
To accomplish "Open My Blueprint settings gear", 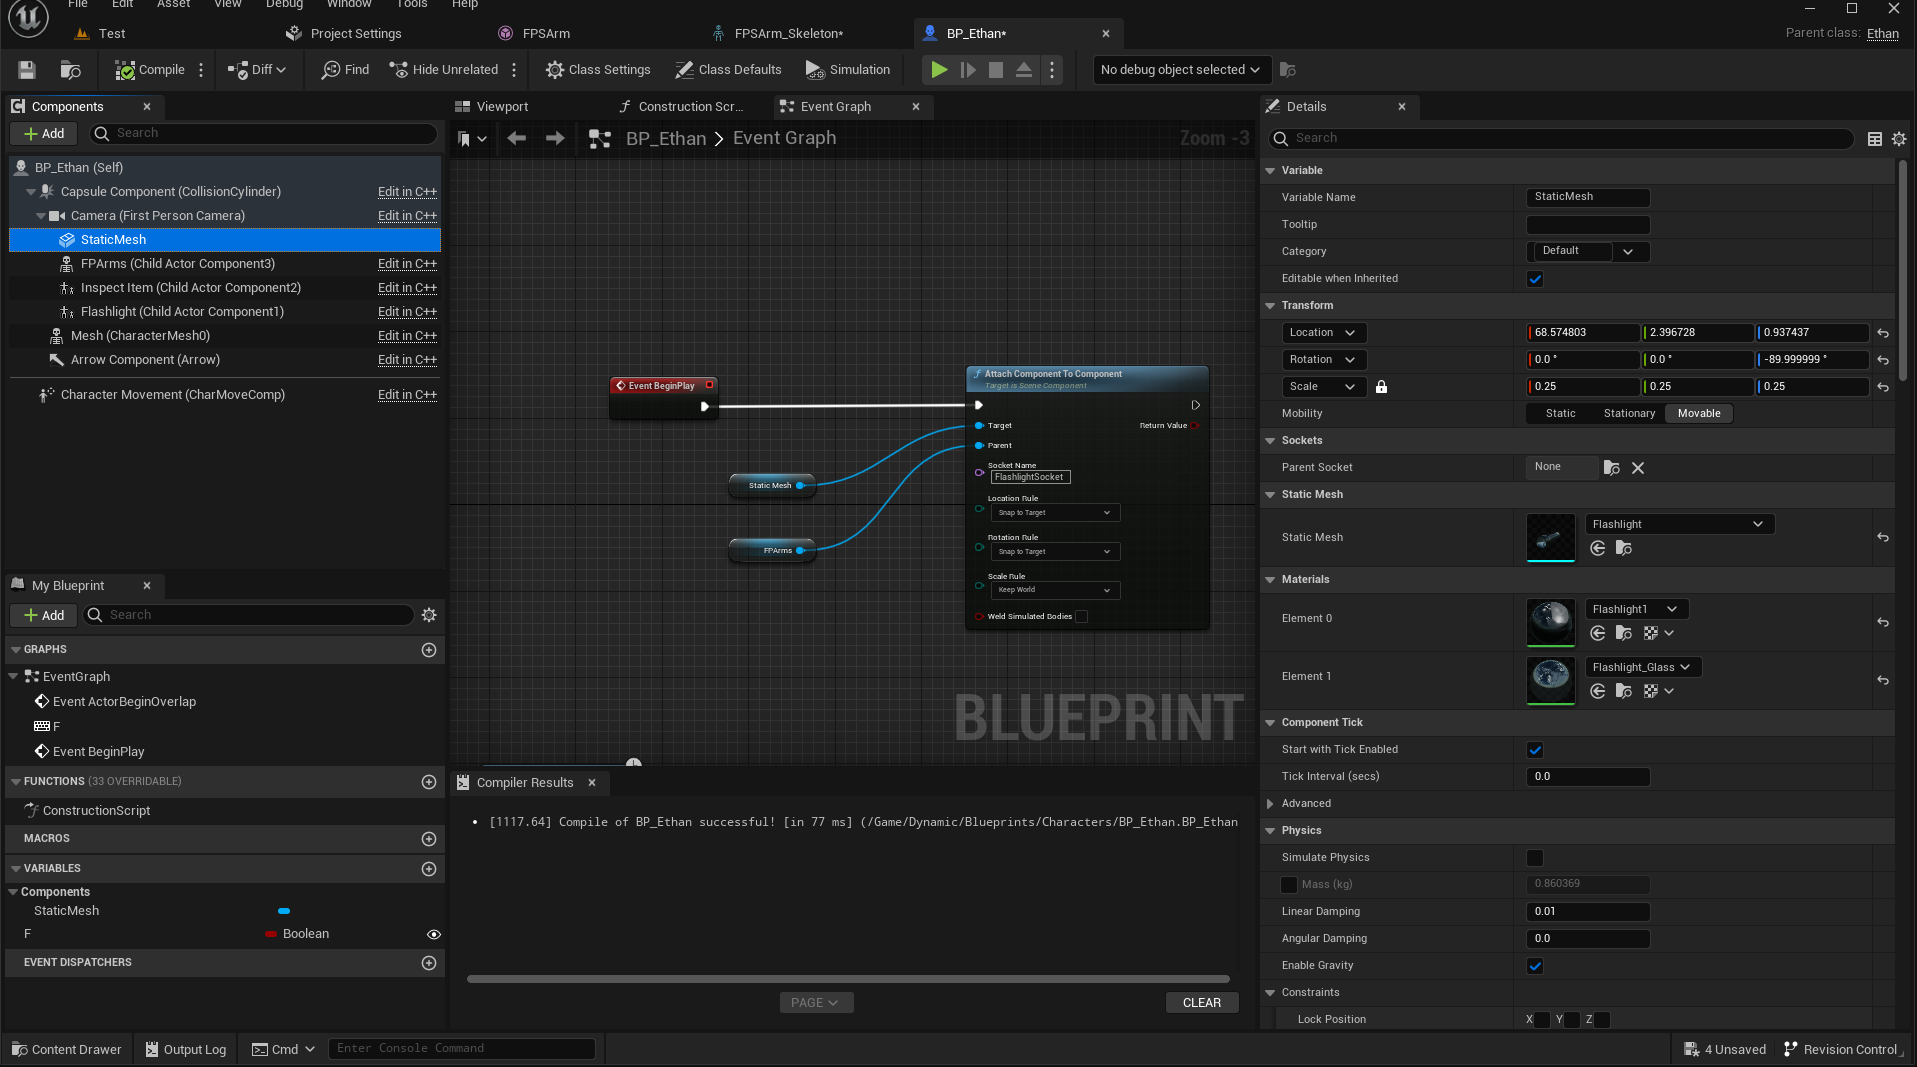I will click(x=429, y=615).
